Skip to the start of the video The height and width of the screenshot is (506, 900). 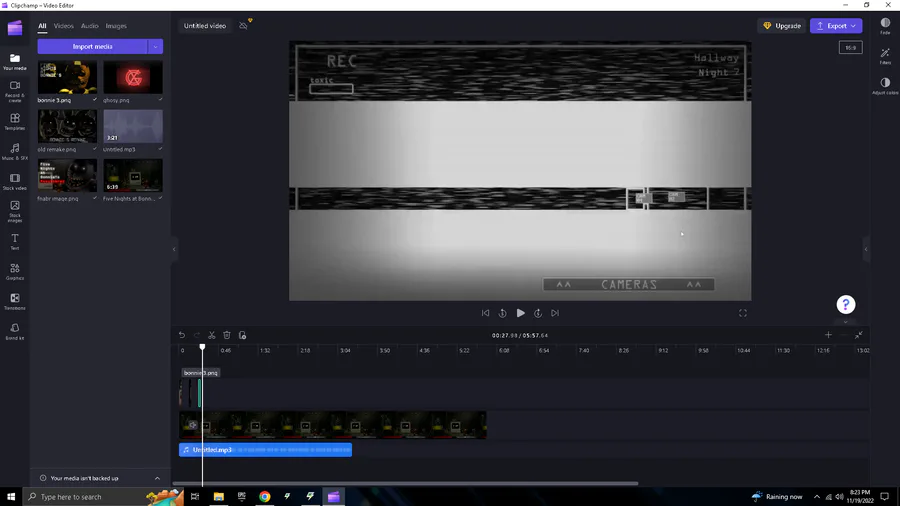pyautogui.click(x=486, y=313)
